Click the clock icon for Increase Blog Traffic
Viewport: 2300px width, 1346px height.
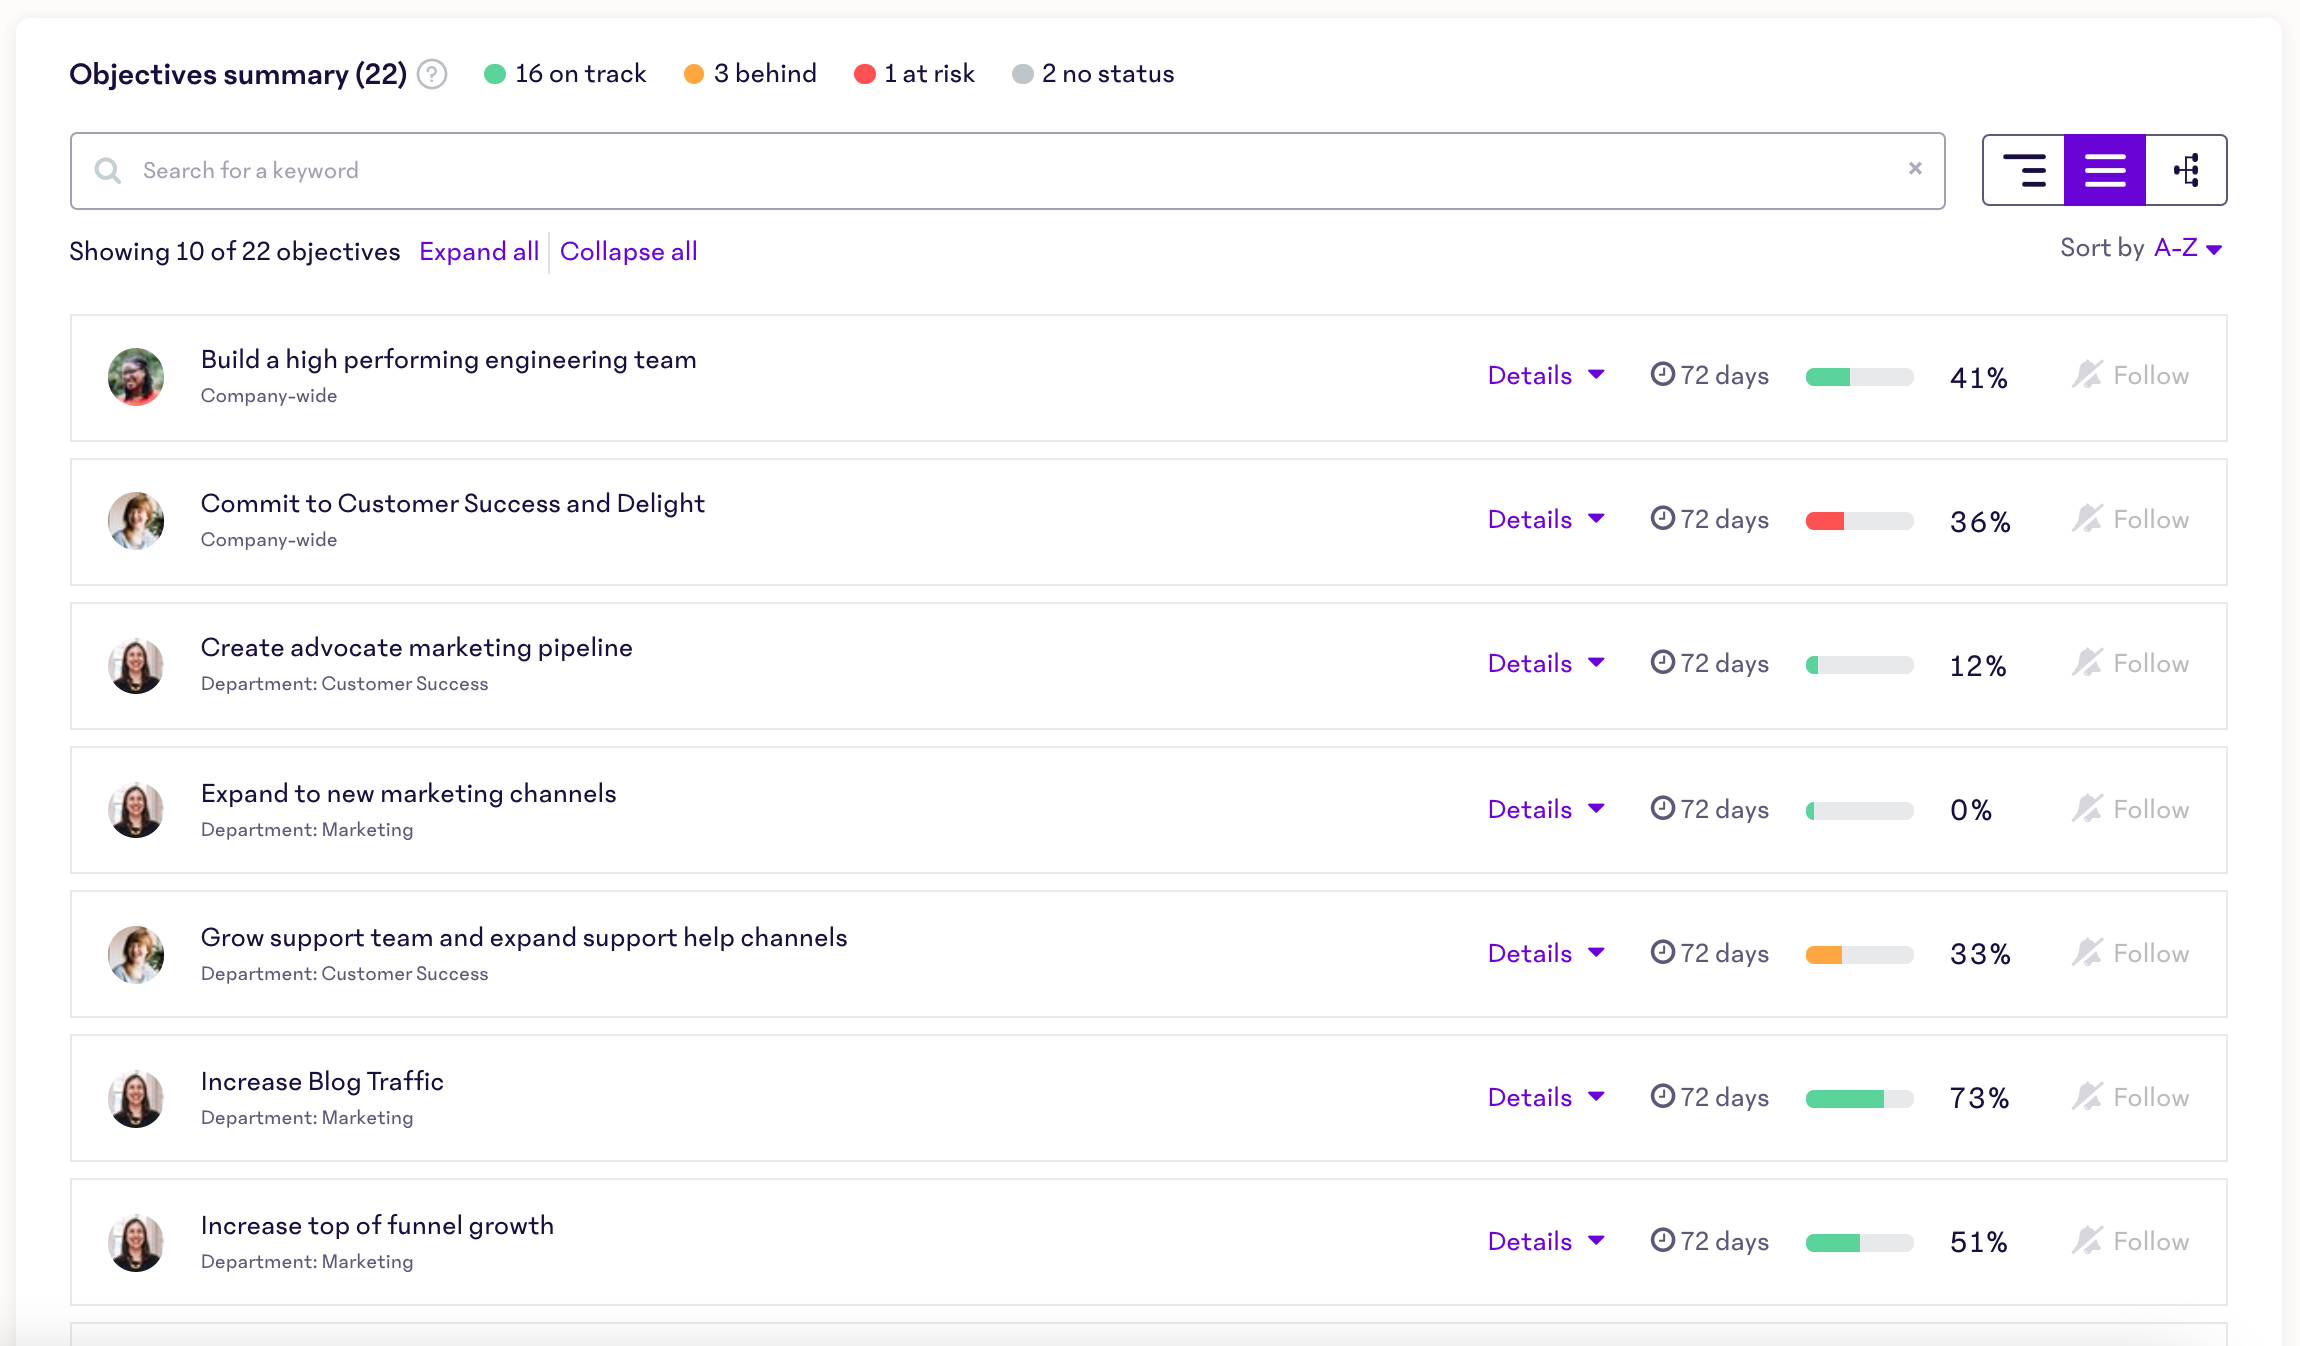pyautogui.click(x=1662, y=1096)
